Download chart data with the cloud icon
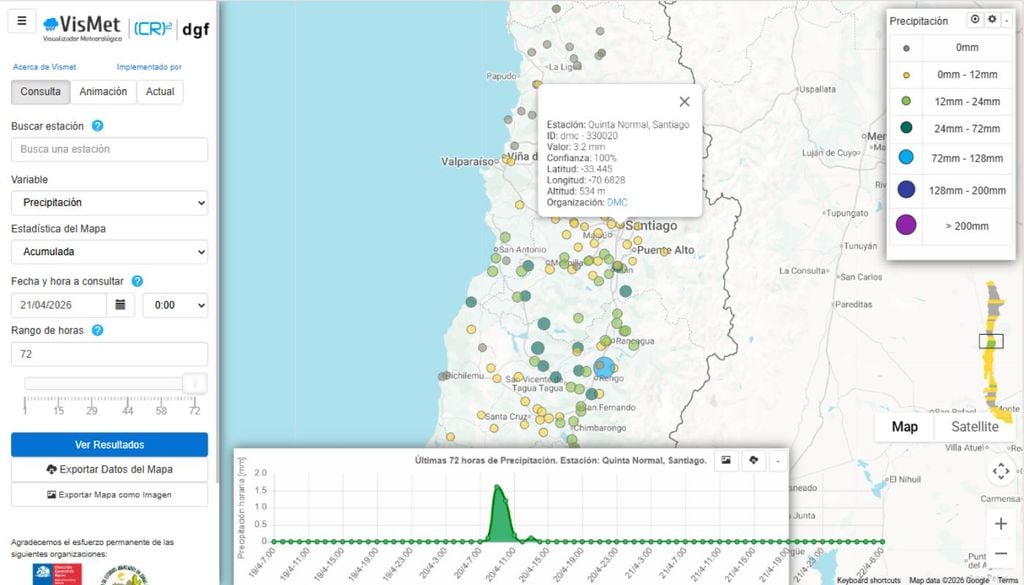The height and width of the screenshot is (585, 1024). 753,460
